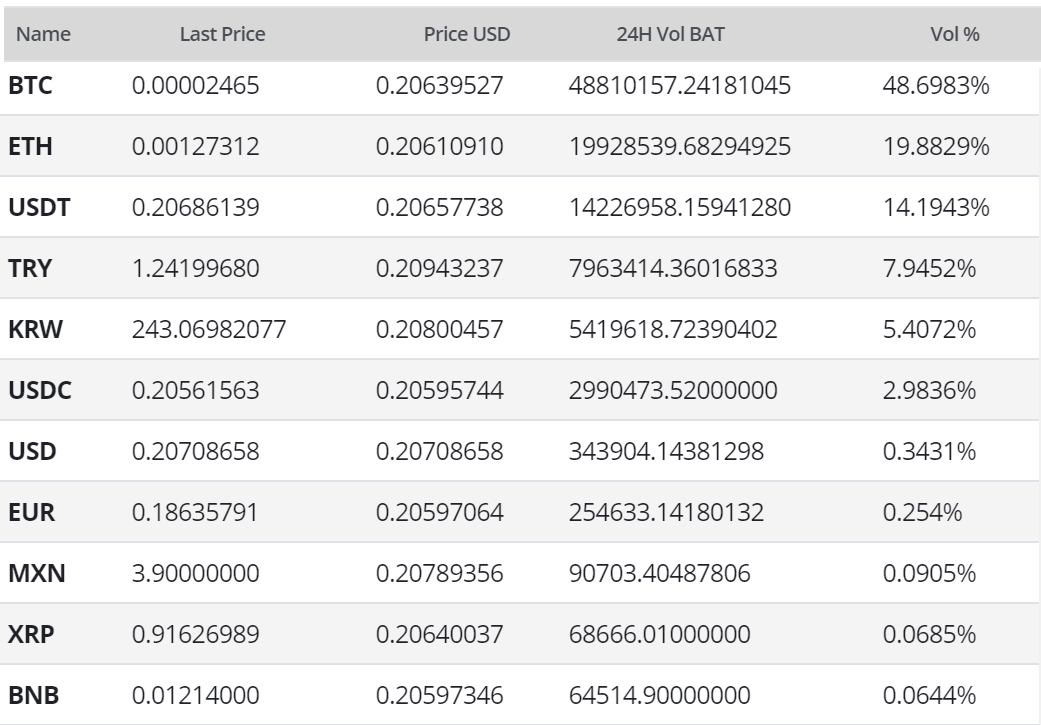Select the EUR name cell
The width and height of the screenshot is (1041, 725).
pos(31,513)
